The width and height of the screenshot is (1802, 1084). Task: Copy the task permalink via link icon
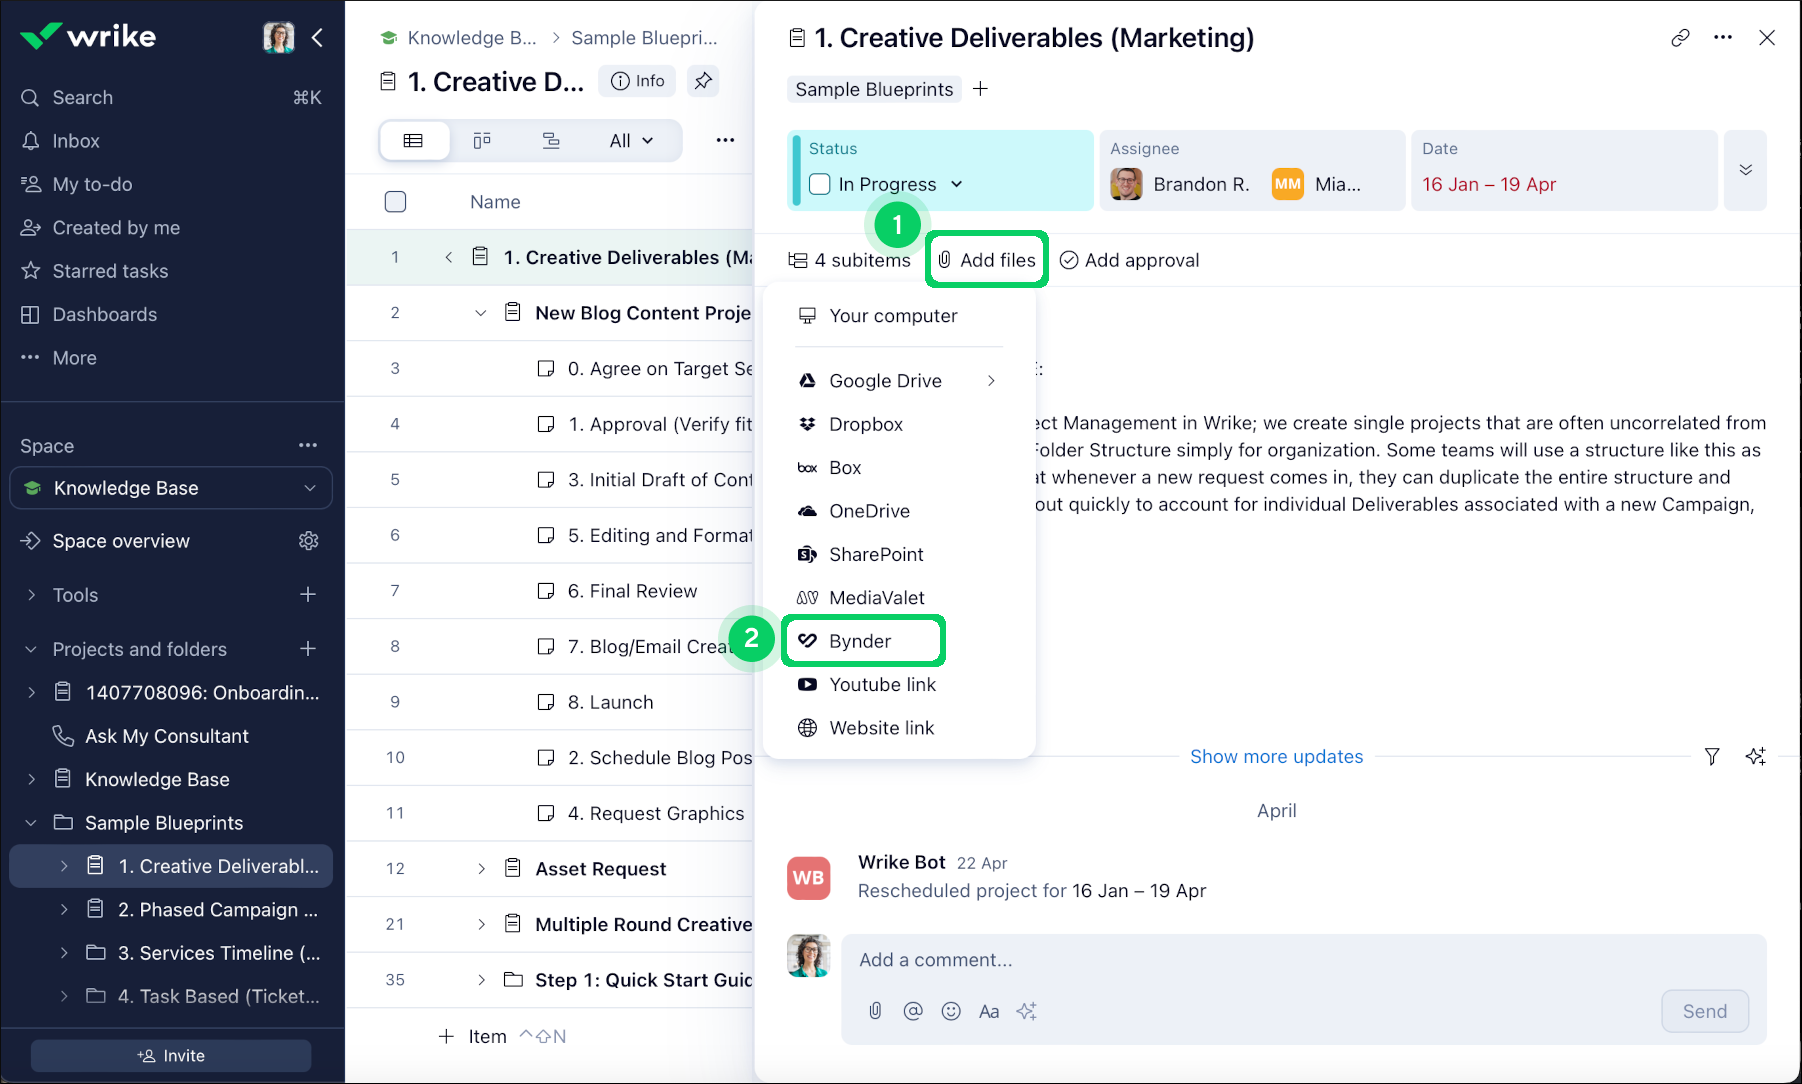(x=1680, y=38)
